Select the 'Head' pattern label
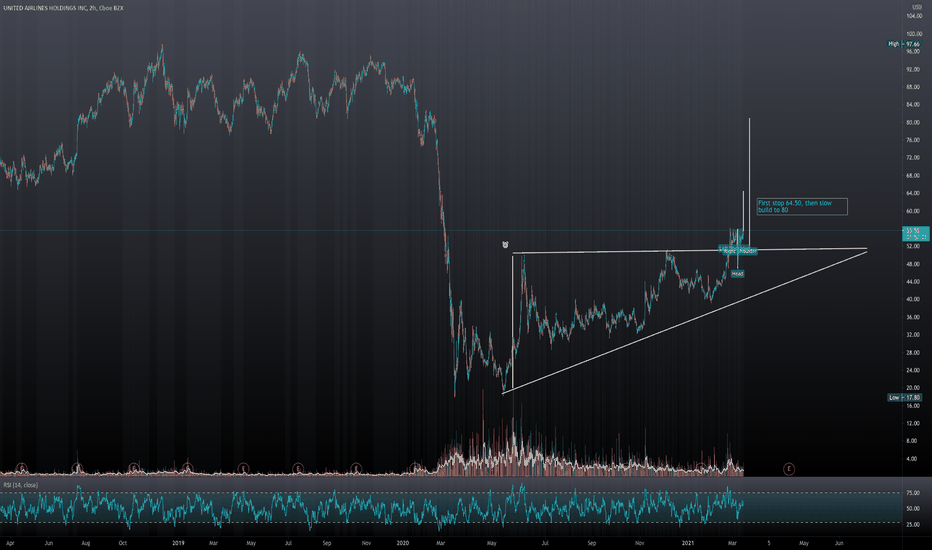This screenshot has width=932, height=550. coord(737,274)
